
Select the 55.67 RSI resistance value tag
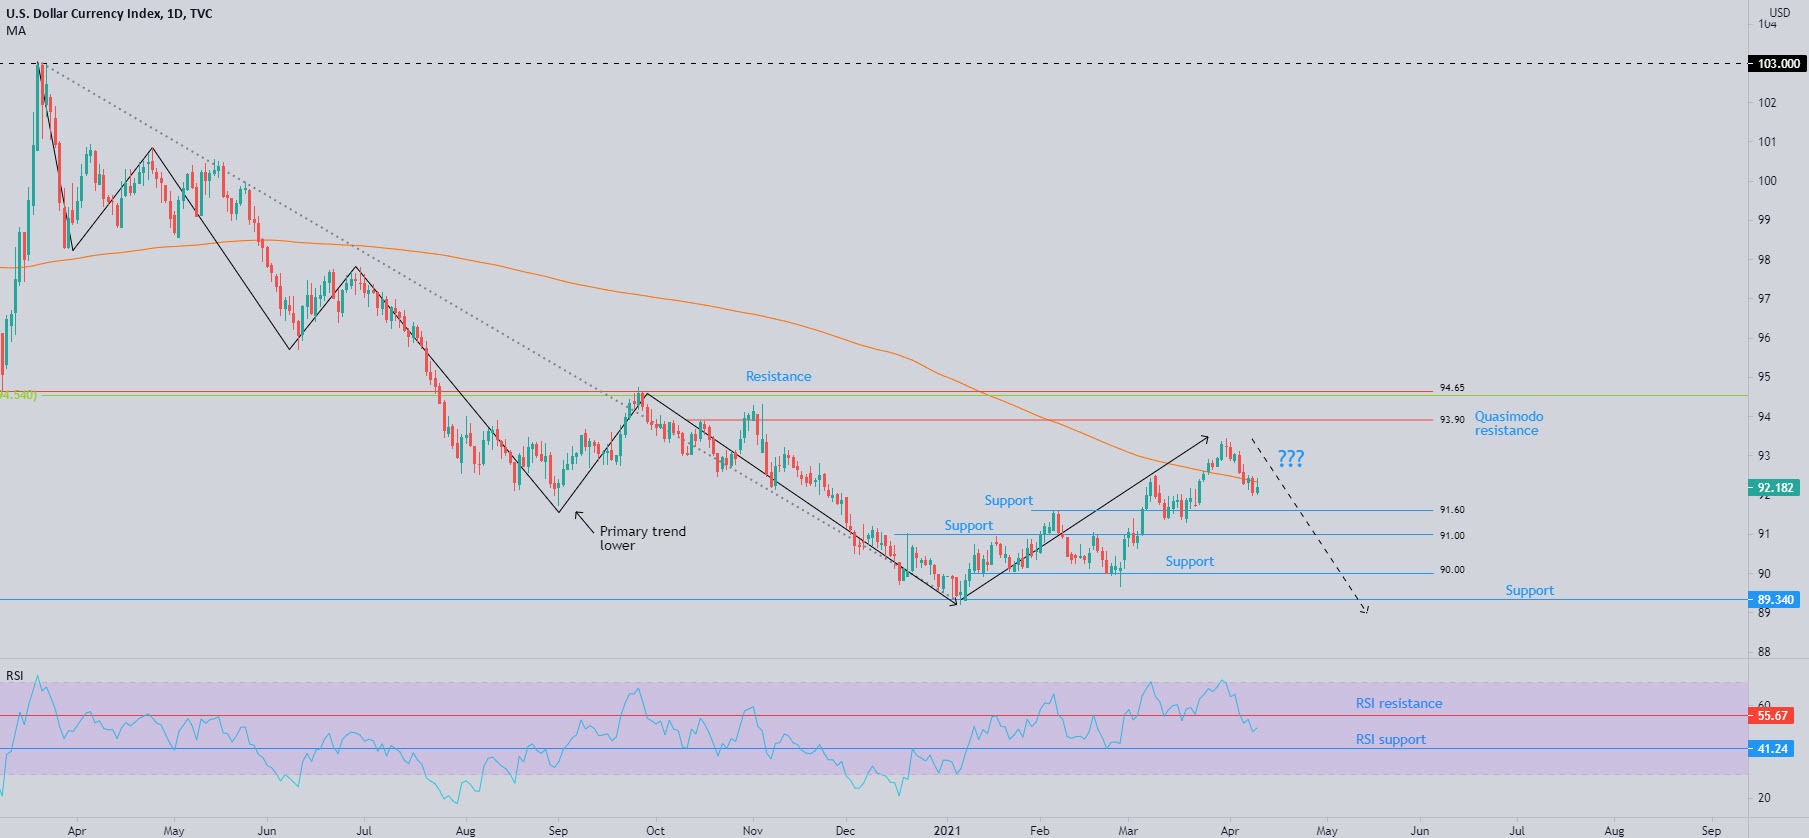coord(1772,716)
